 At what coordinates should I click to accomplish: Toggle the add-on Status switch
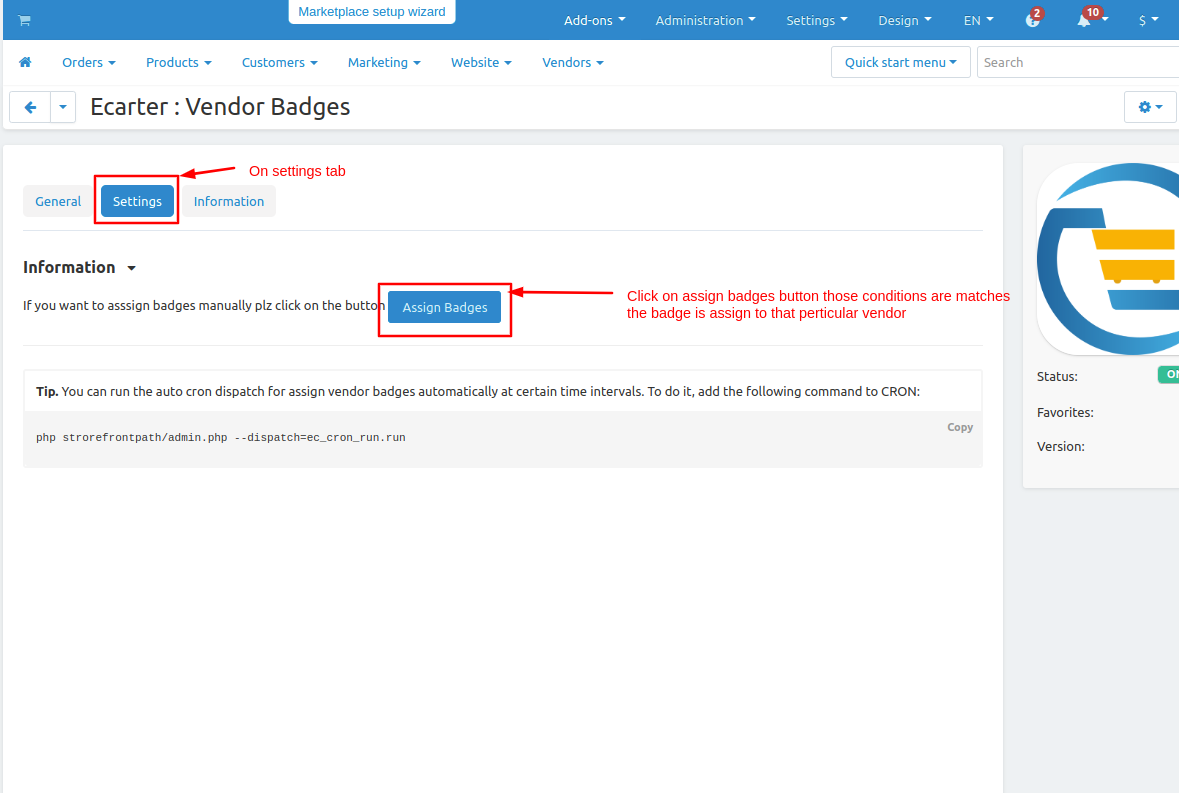[1168, 374]
